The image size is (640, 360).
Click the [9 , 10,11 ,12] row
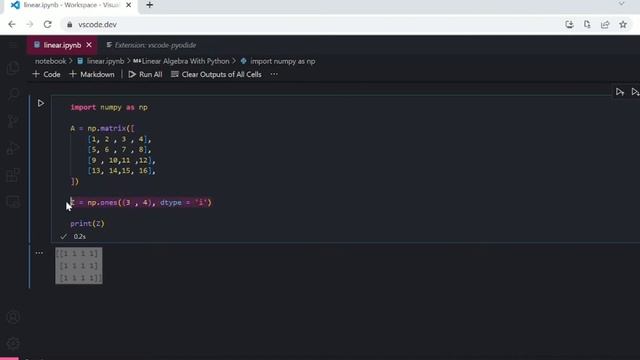[121, 160]
